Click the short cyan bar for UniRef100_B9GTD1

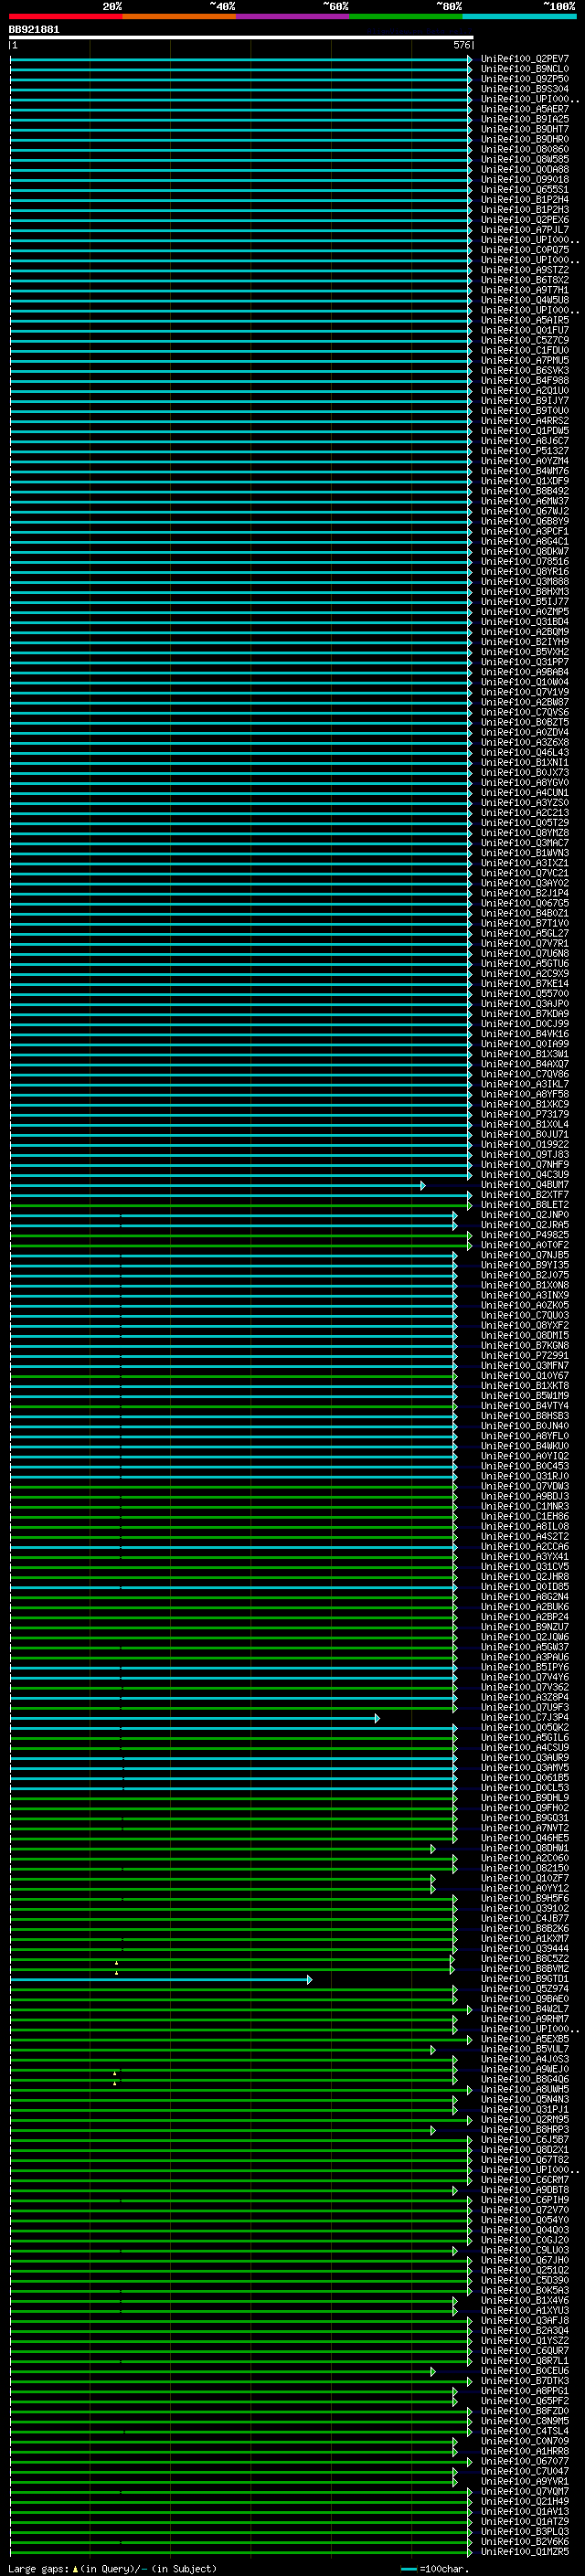coord(161,1979)
